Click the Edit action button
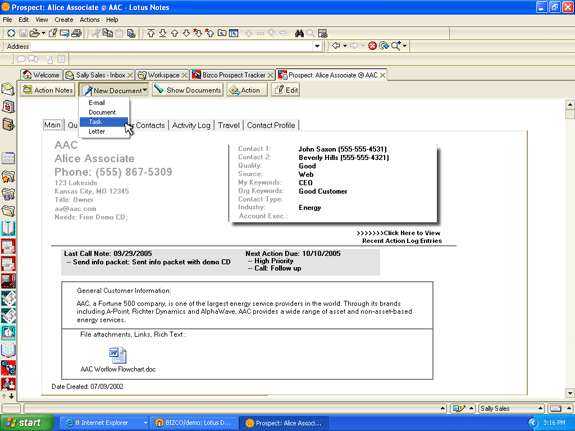Screen dimensions: 575x431 click(x=286, y=90)
